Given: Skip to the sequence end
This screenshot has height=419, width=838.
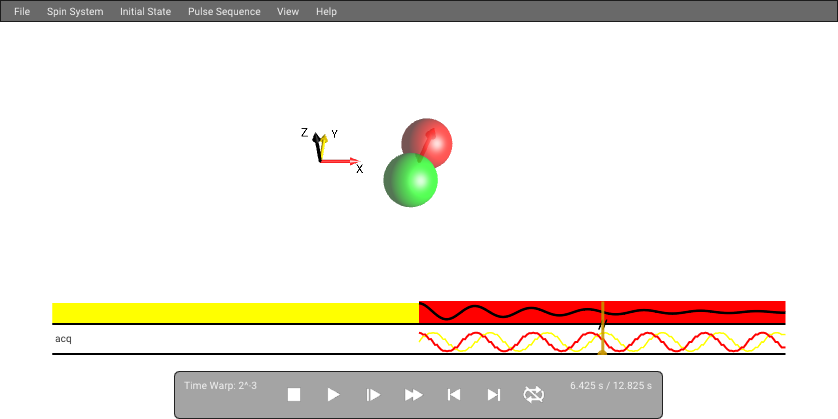Looking at the screenshot, I should pyautogui.click(x=494, y=395).
